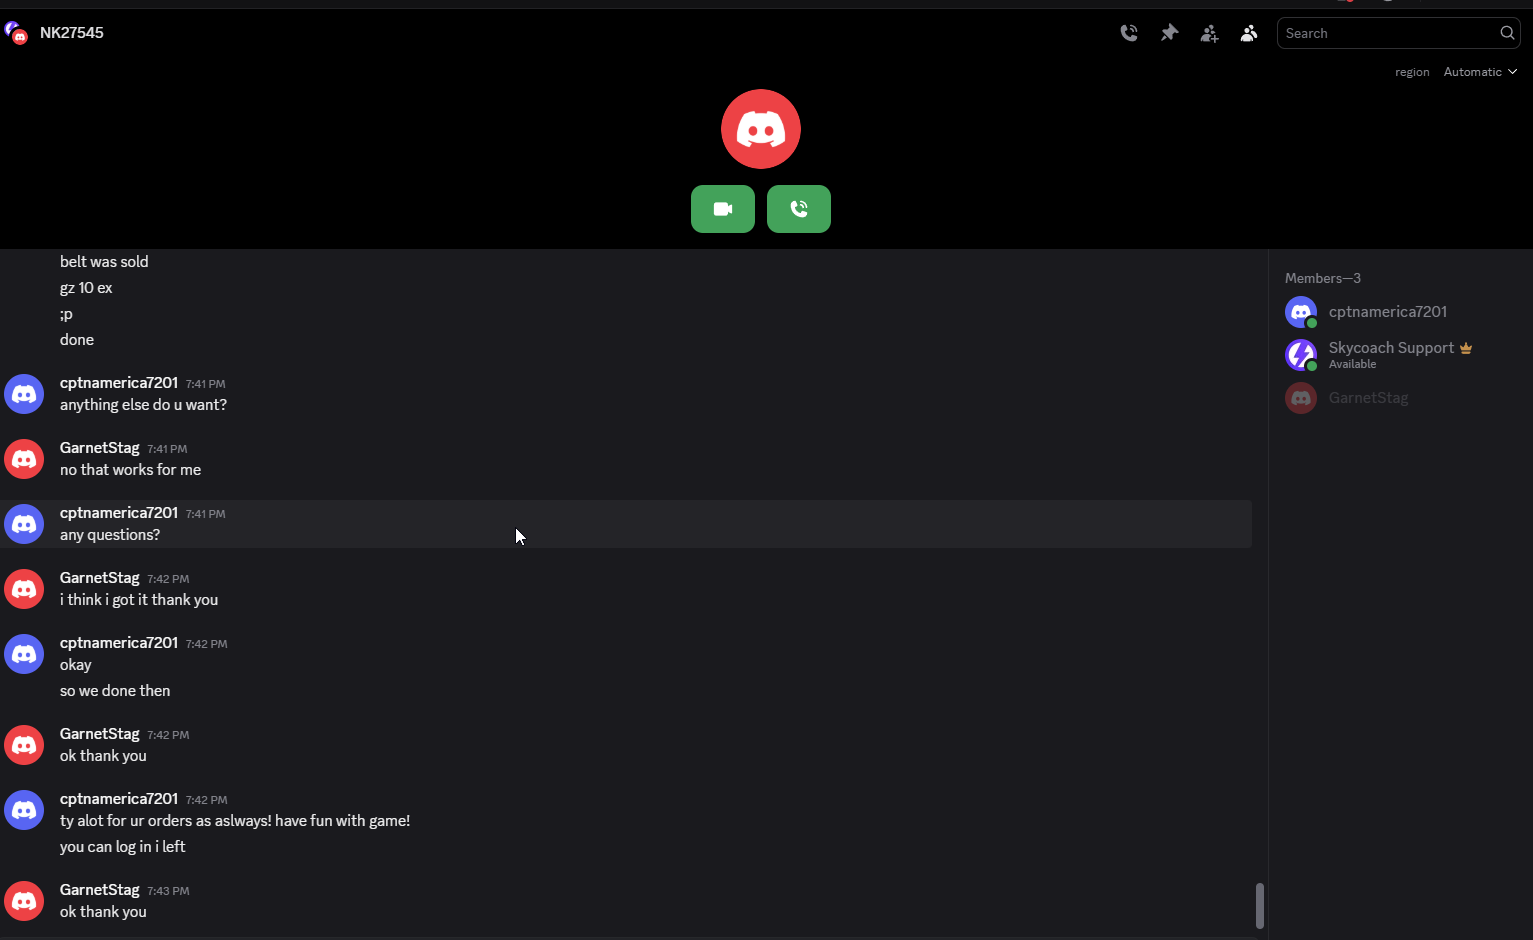Click username cptnamerica7201 above 'any questions?'
Image resolution: width=1533 pixels, height=940 pixels.
pyautogui.click(x=119, y=513)
